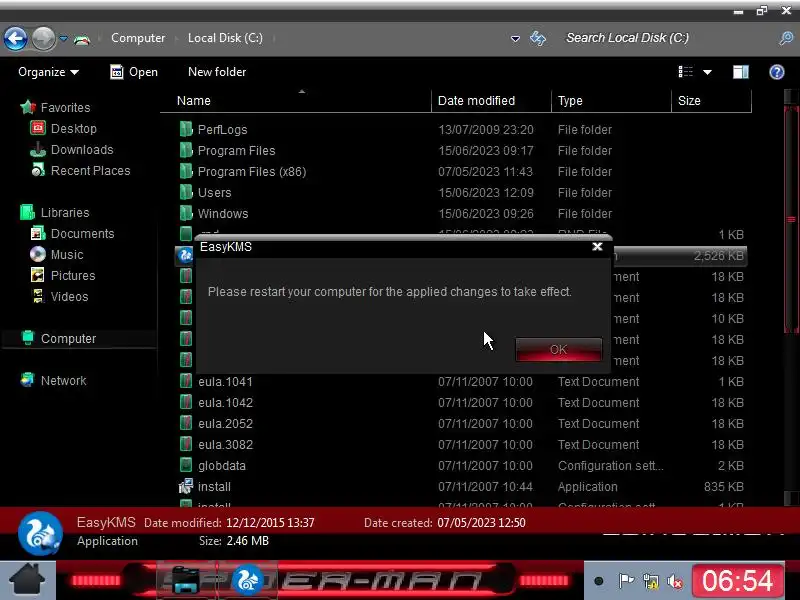Open the Organize menu
800x600 pixels.
[x=48, y=72]
